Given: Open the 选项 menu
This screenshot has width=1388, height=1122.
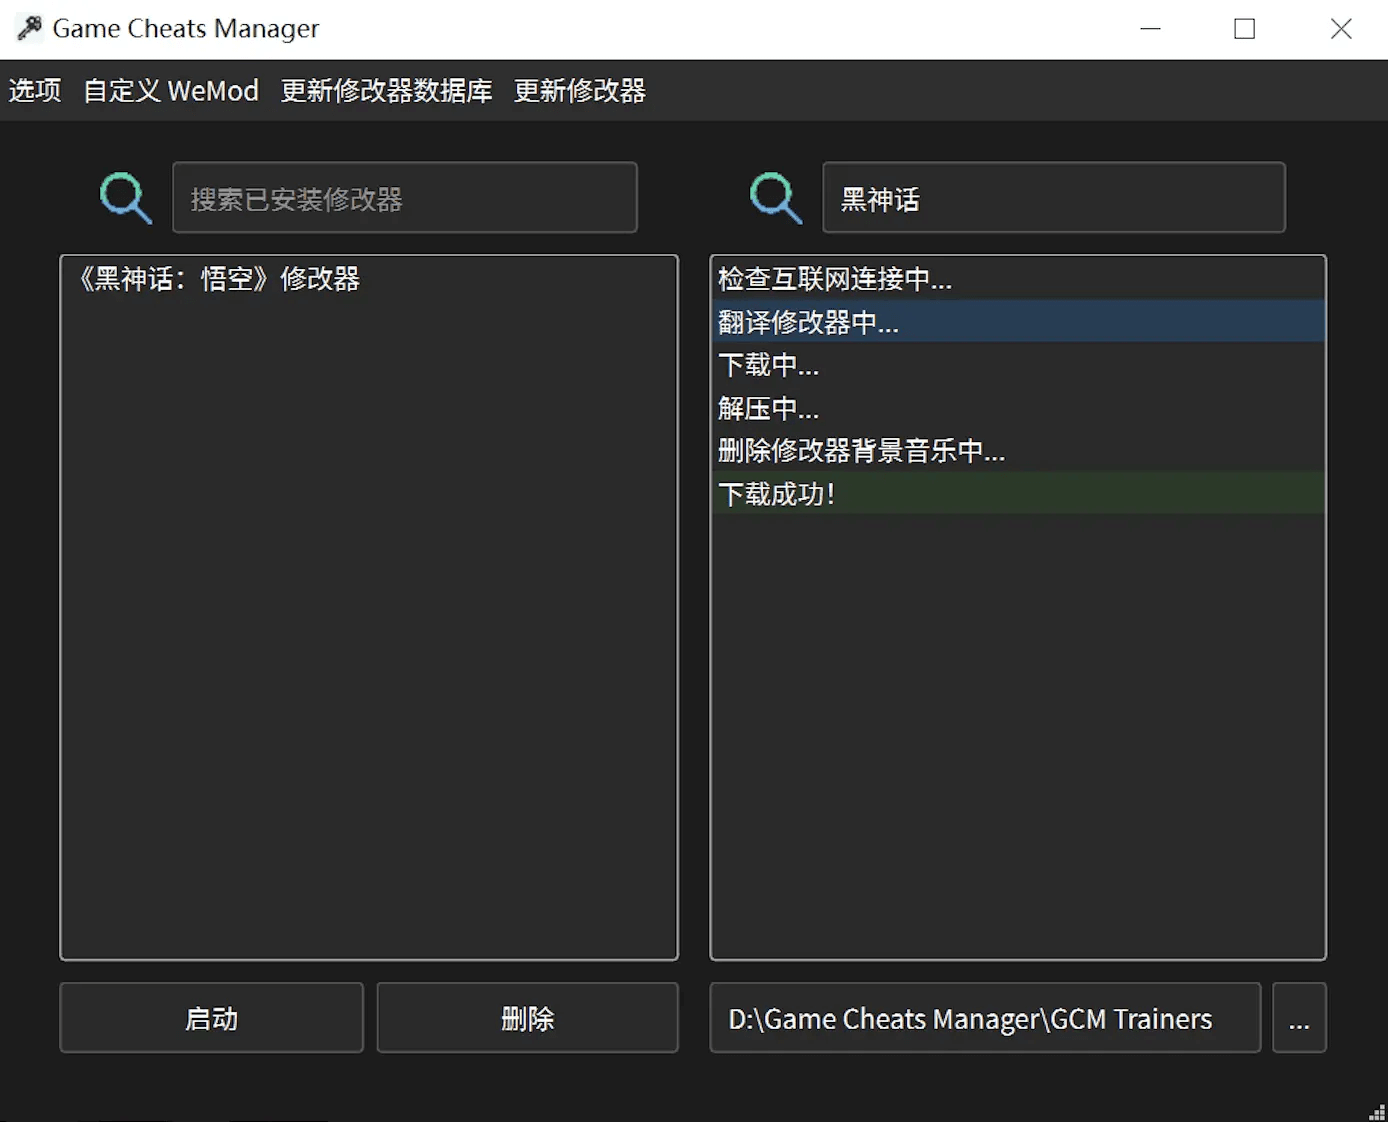Looking at the screenshot, I should pyautogui.click(x=35, y=91).
